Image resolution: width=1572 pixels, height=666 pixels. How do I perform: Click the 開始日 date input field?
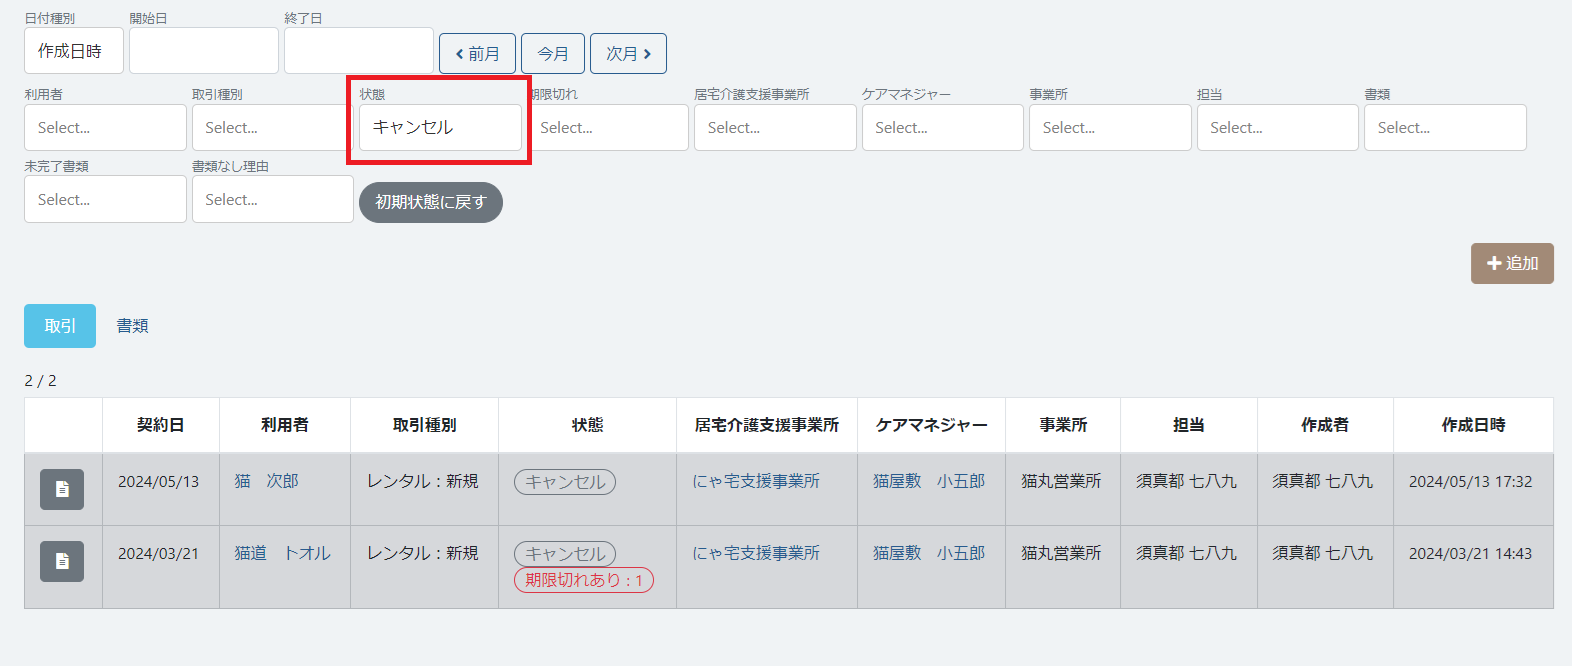203,51
